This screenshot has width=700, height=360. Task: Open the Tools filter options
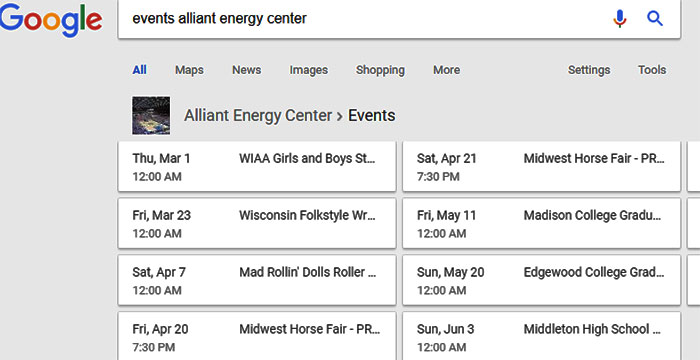[652, 70]
